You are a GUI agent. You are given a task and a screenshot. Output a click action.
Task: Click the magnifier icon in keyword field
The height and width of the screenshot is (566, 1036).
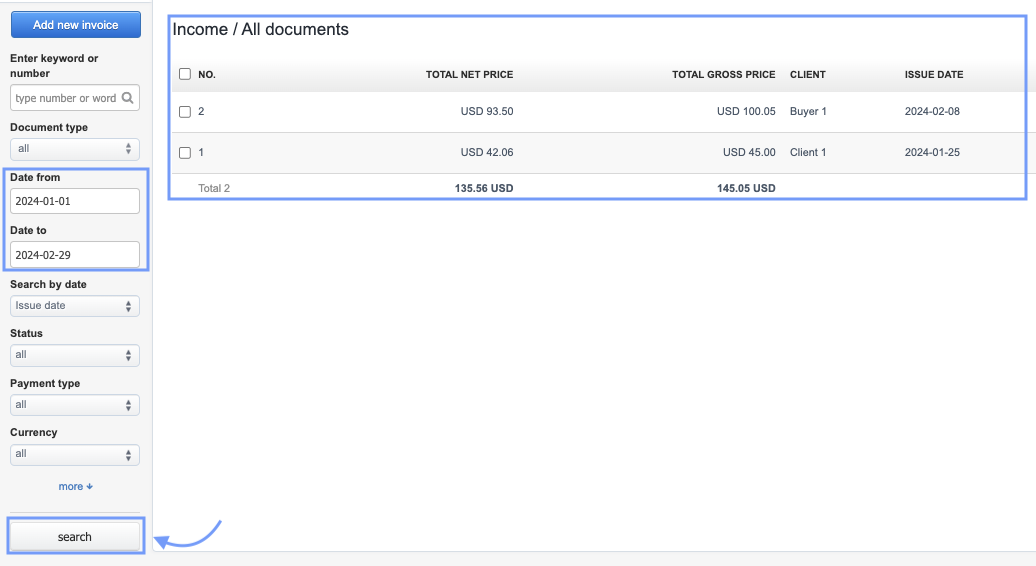click(x=127, y=98)
